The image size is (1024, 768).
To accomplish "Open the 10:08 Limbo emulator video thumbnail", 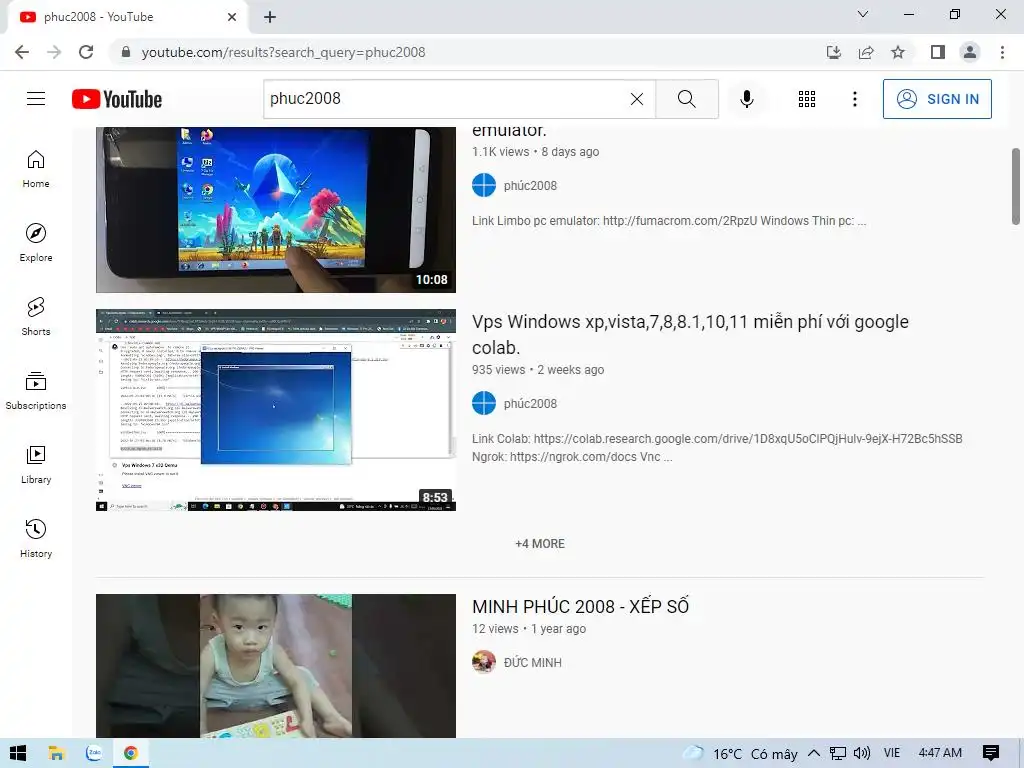I will 276,209.
